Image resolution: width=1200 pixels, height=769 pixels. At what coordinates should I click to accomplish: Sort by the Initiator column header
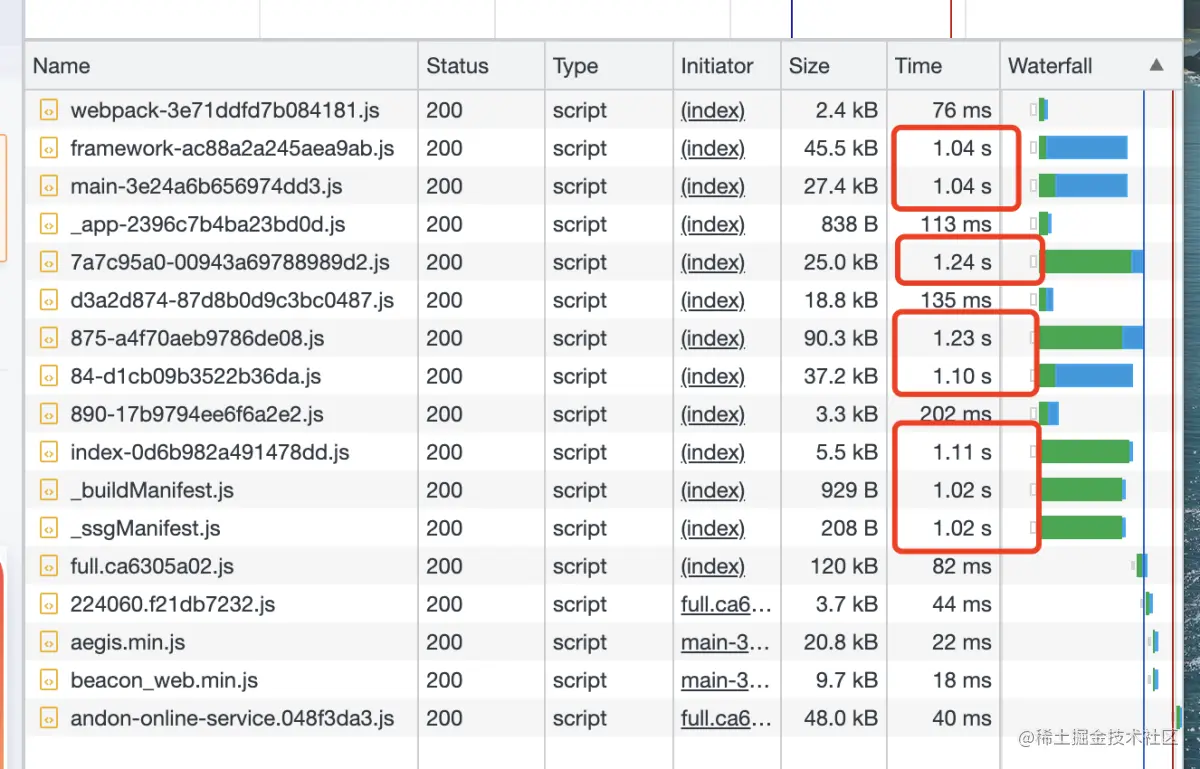point(727,66)
